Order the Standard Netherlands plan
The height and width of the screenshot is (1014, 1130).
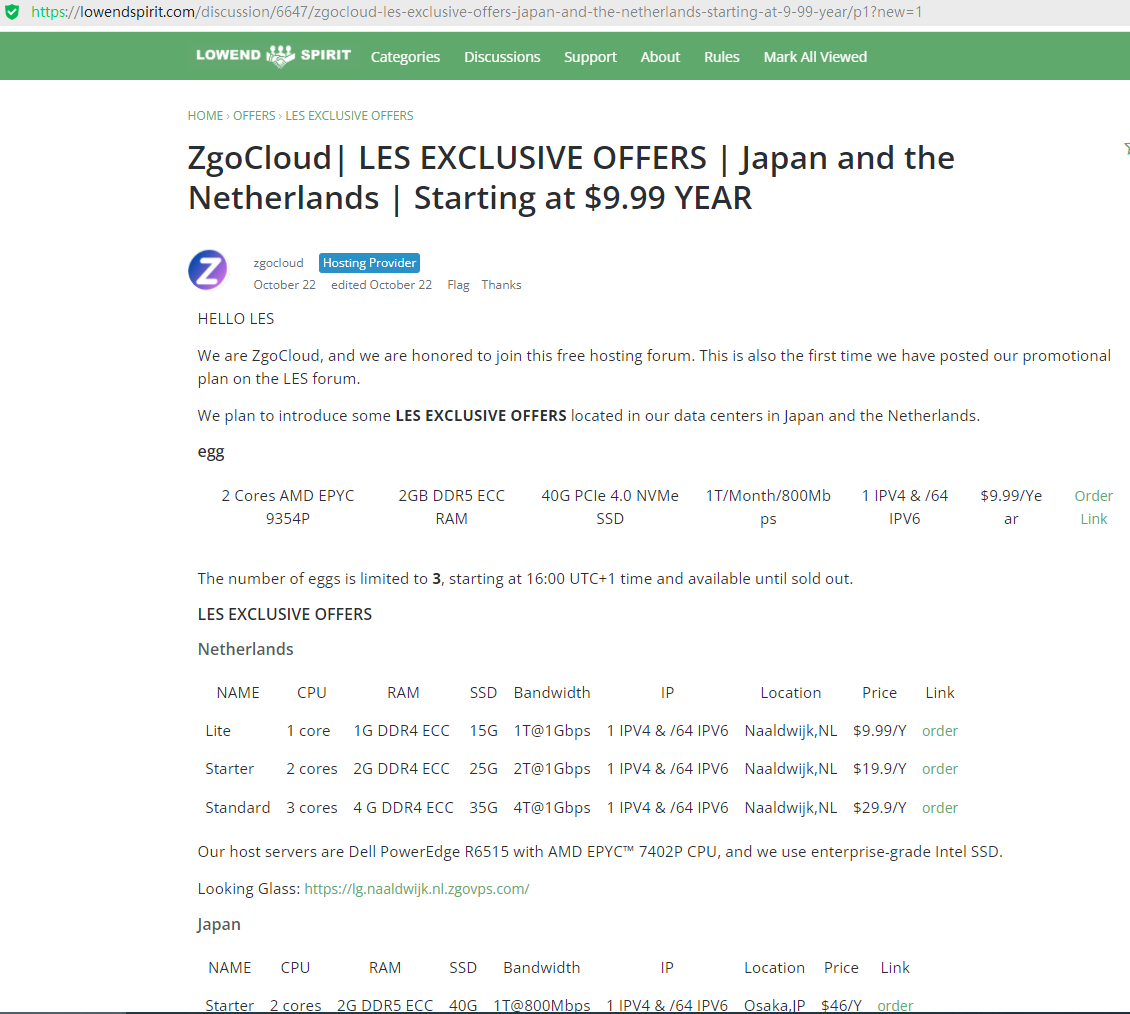(940, 808)
